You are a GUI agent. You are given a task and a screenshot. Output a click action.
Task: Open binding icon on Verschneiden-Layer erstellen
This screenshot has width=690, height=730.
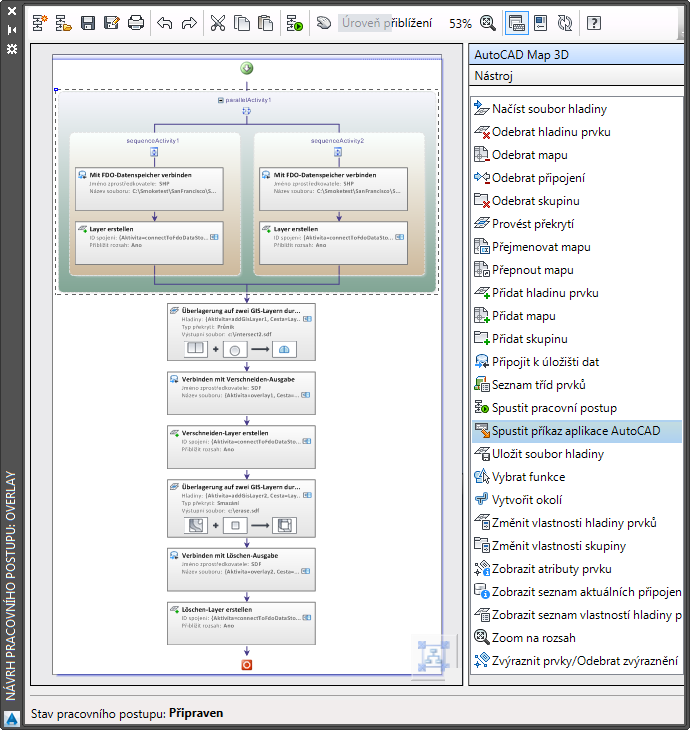[x=307, y=441]
